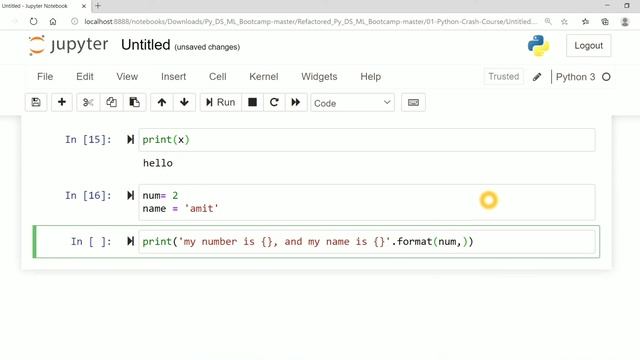
Task: Go to browser home page icon
Action: pyautogui.click(x=53, y=21)
